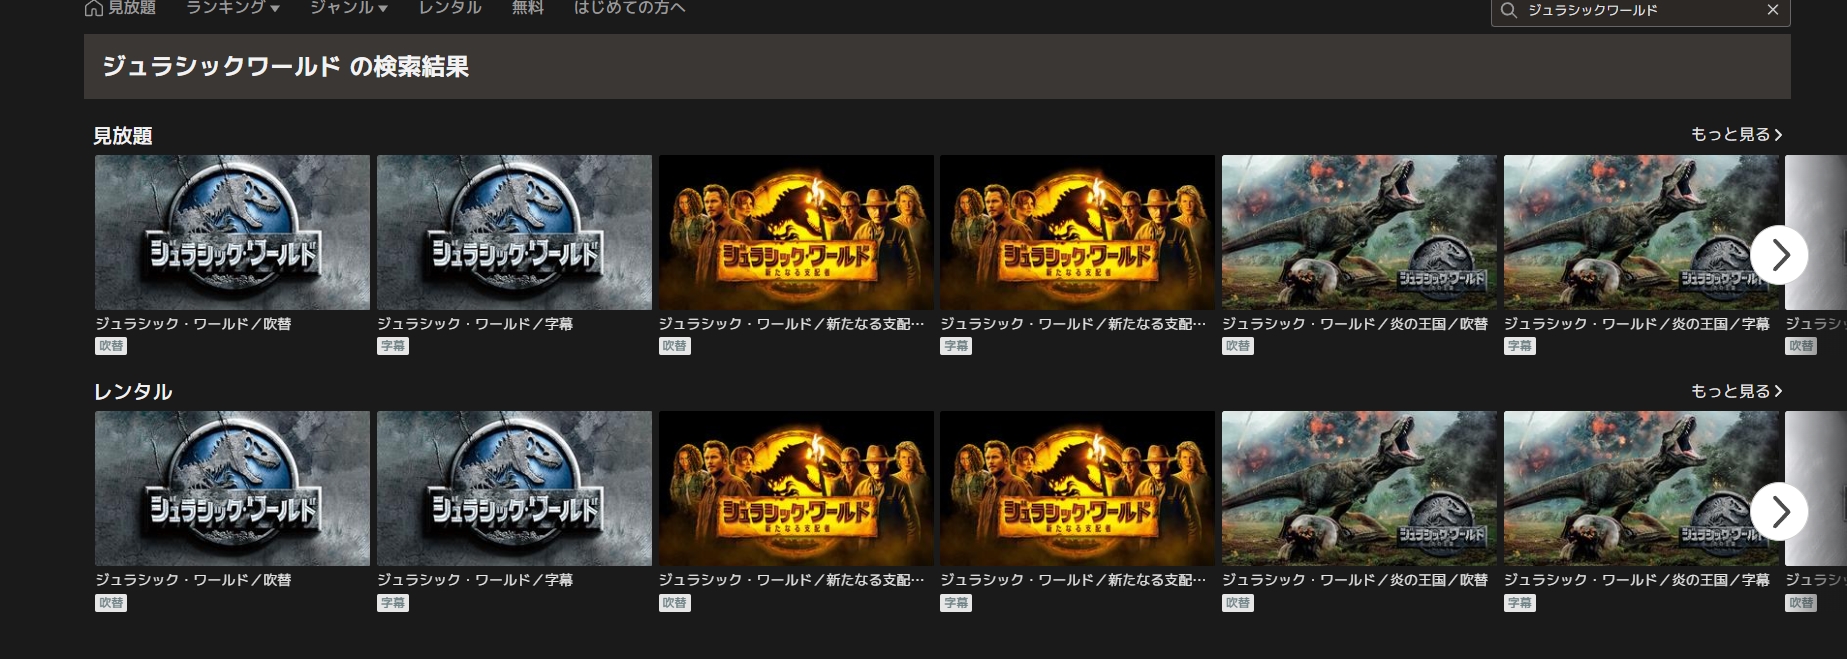Go to レンタル in the top navigation
Screen dimensions: 1847x659
tap(450, 8)
